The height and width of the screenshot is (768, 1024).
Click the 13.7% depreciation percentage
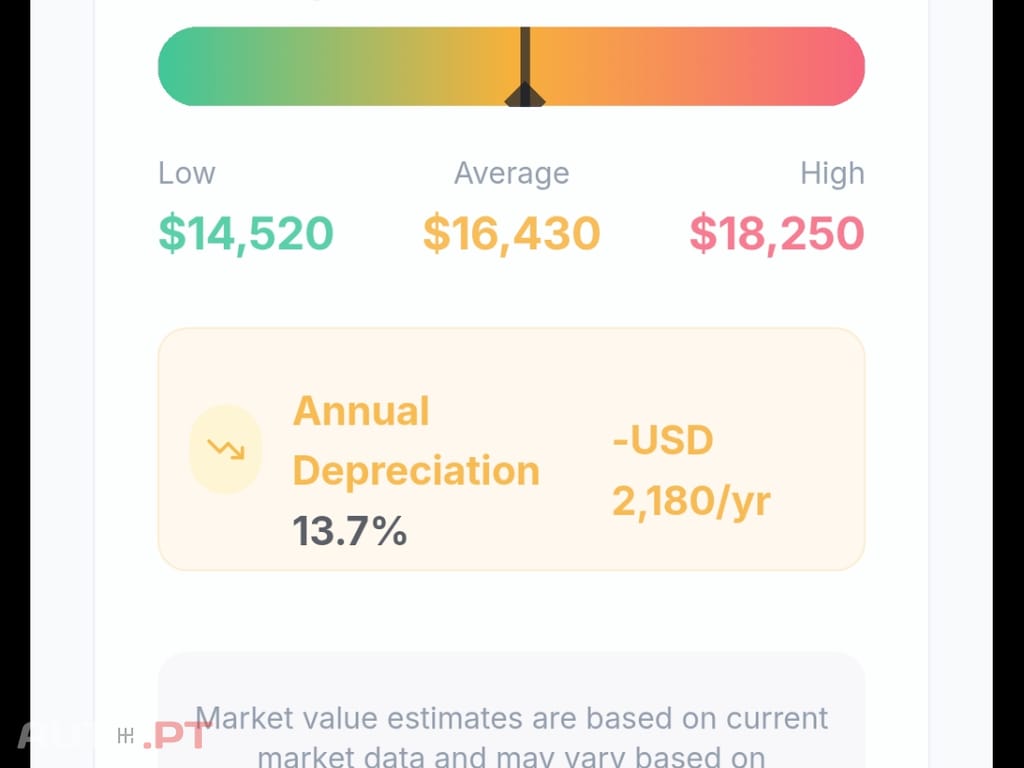[x=350, y=531]
